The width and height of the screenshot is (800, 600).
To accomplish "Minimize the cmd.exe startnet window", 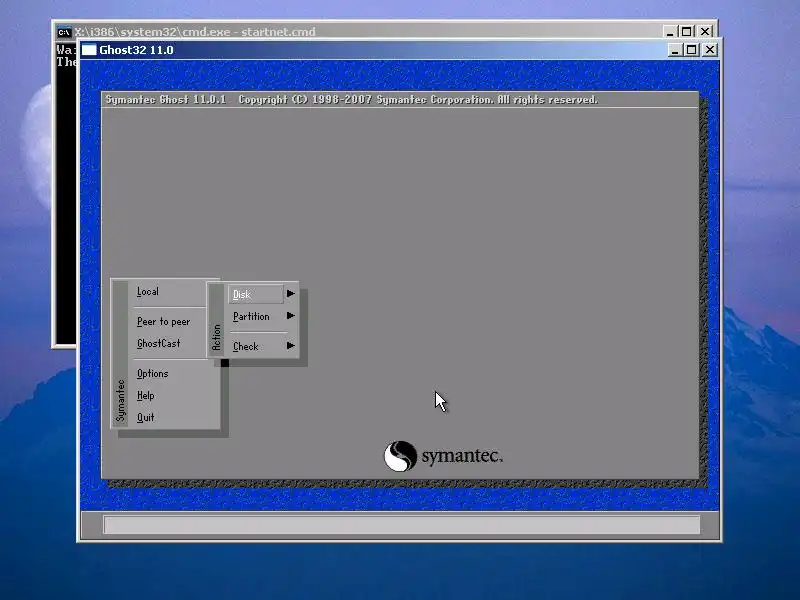I will pos(670,32).
